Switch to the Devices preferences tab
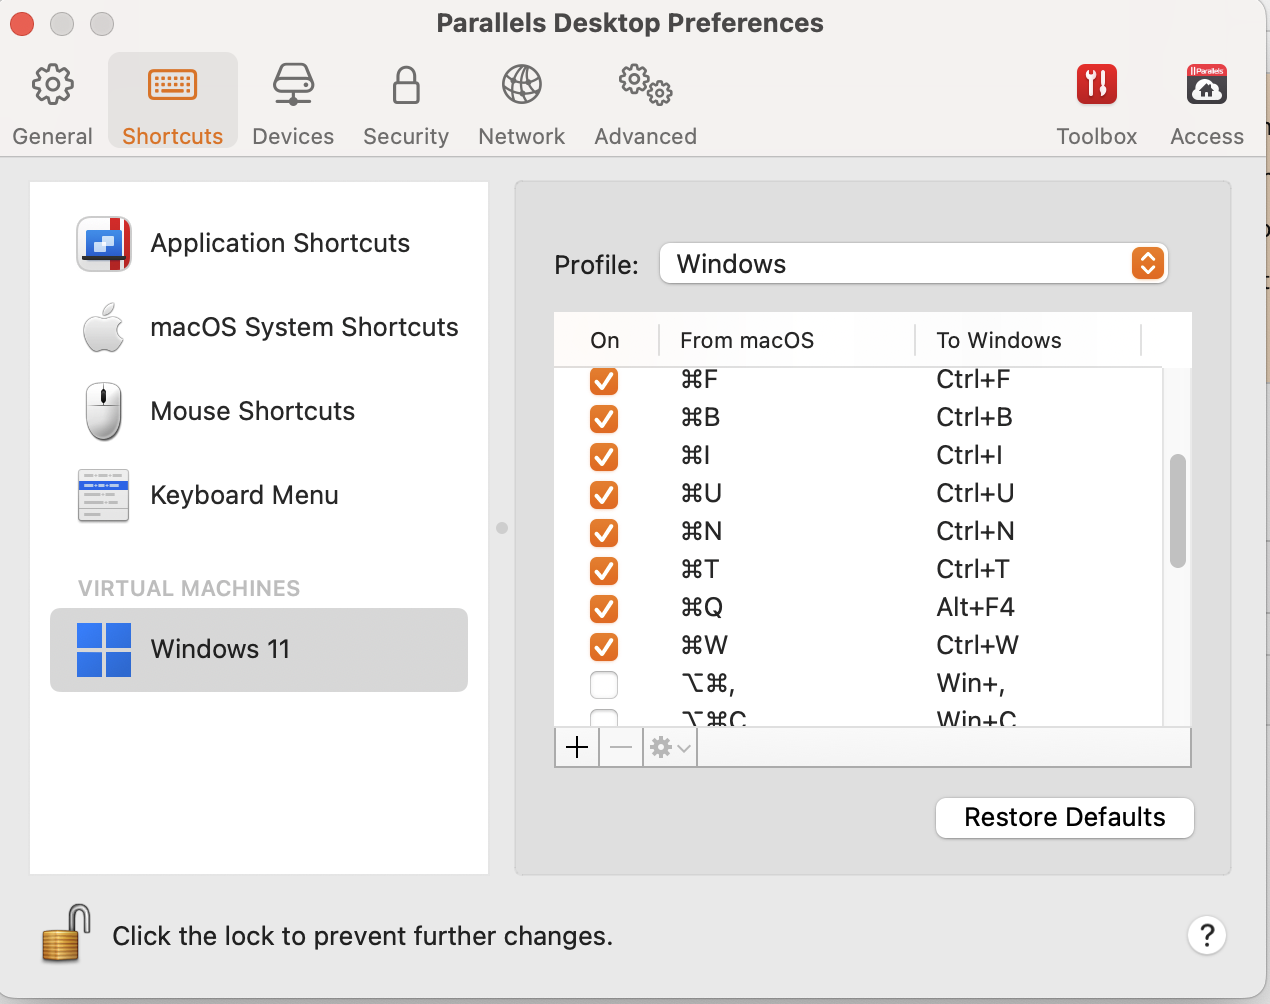The width and height of the screenshot is (1270, 1004). pyautogui.click(x=293, y=102)
